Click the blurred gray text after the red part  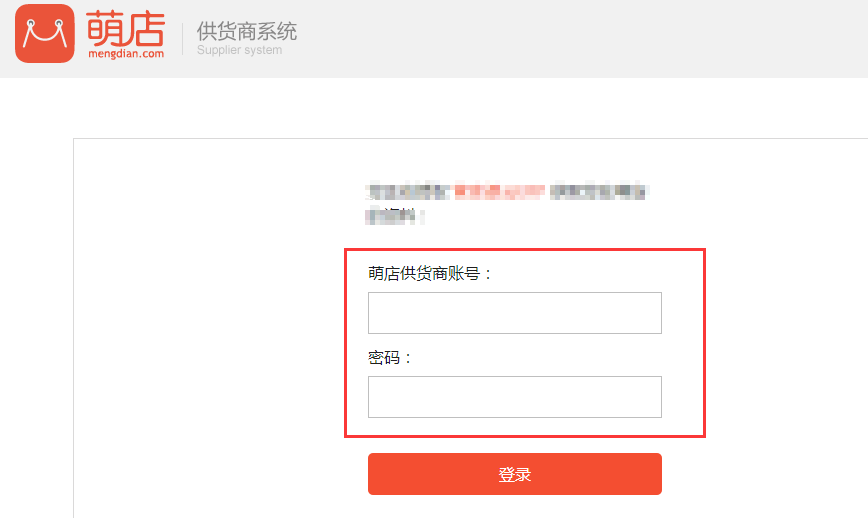point(598,191)
